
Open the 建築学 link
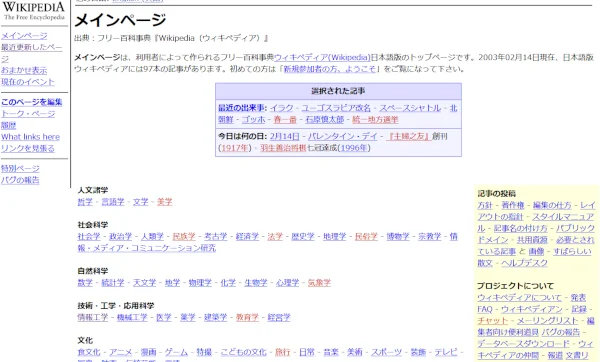[215, 317]
